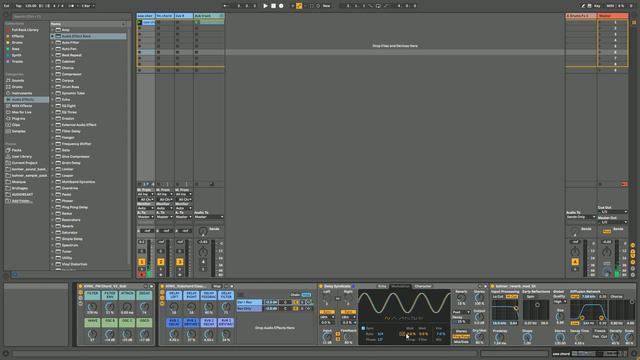Toggle Return A track activator button
The width and height of the screenshot is (640, 360).
(x=575, y=262)
